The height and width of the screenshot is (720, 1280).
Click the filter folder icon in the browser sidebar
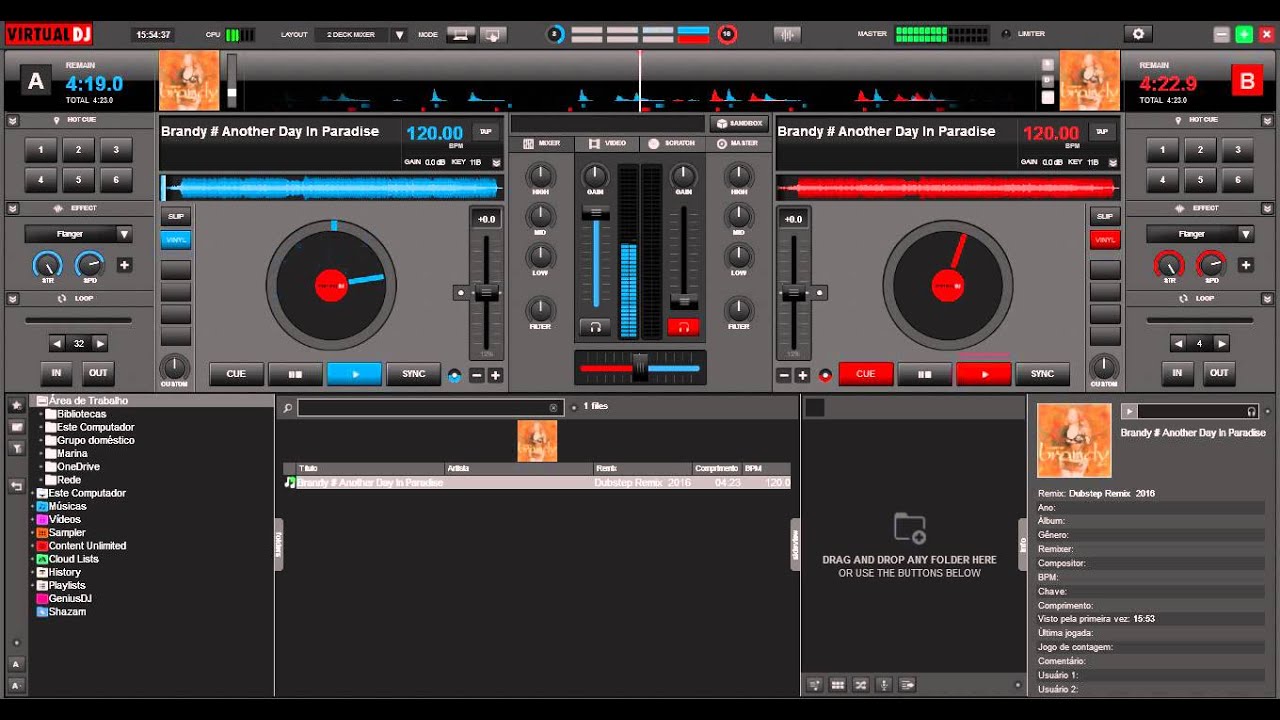16,448
